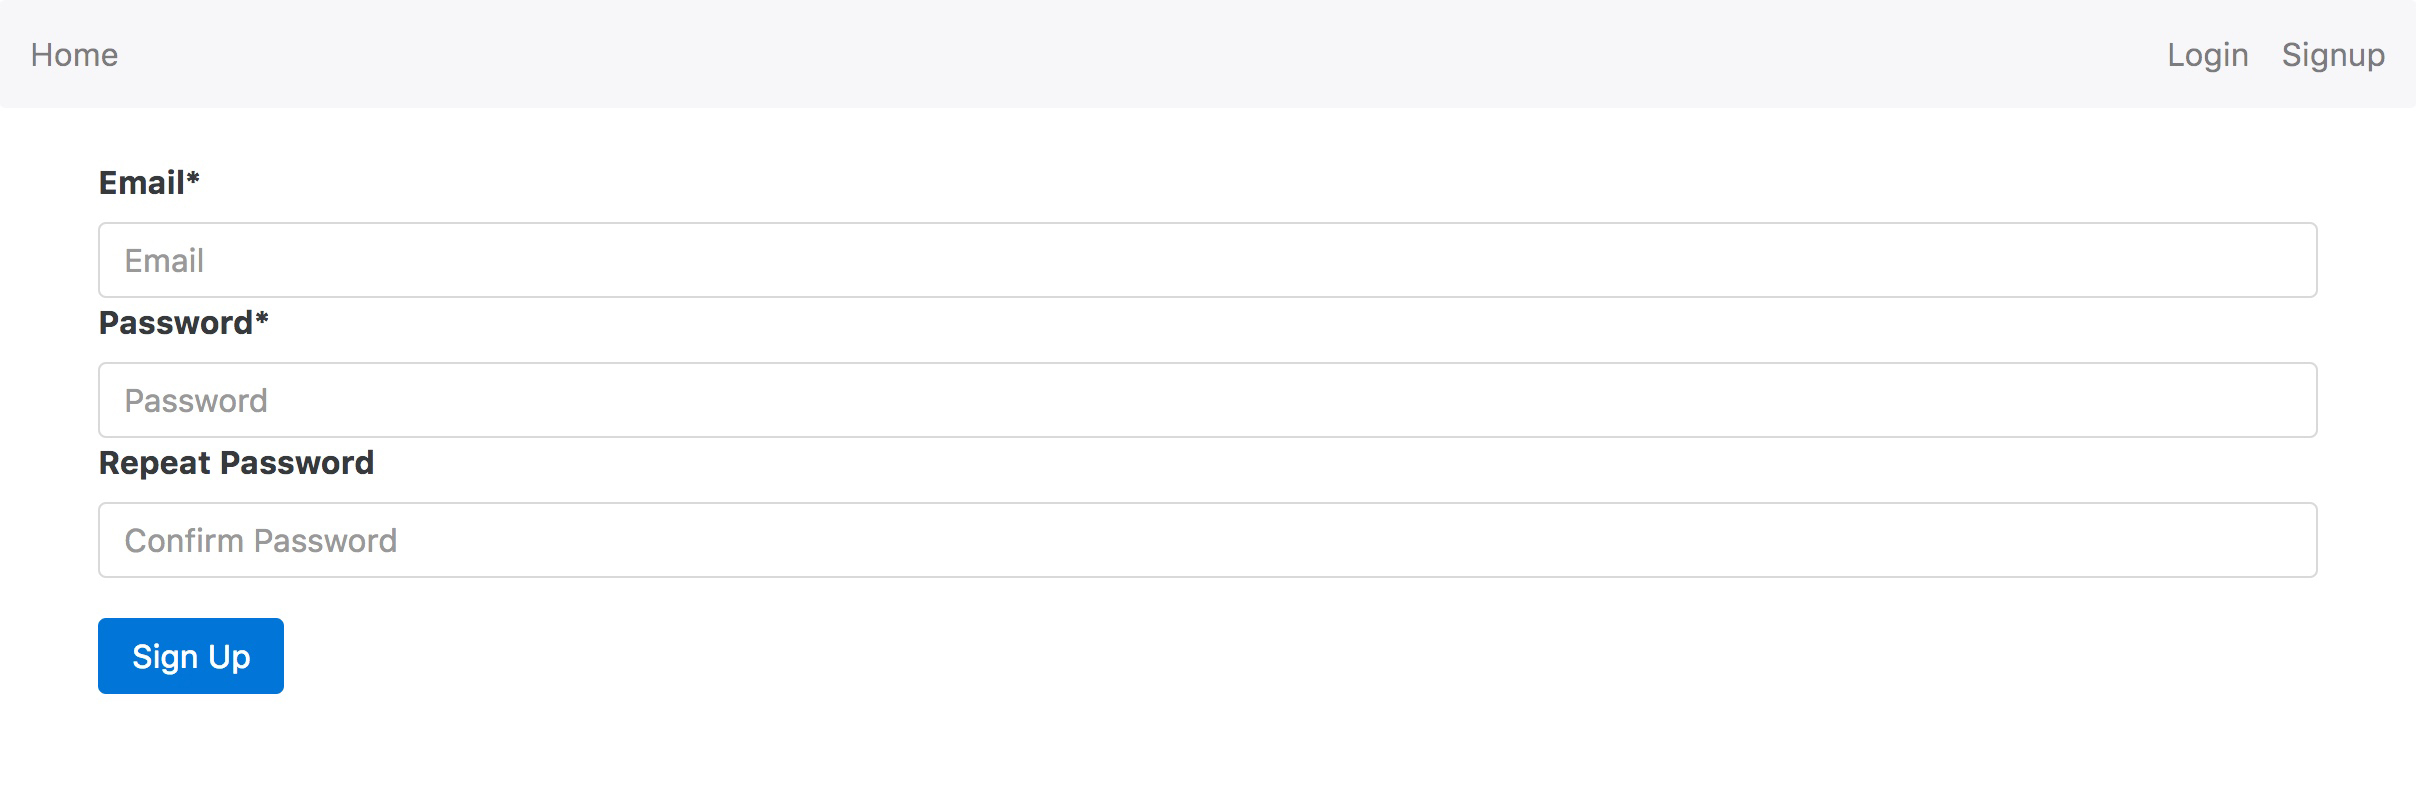This screenshot has width=2416, height=805.
Task: Submit the form using Sign Up
Action: (x=190, y=656)
